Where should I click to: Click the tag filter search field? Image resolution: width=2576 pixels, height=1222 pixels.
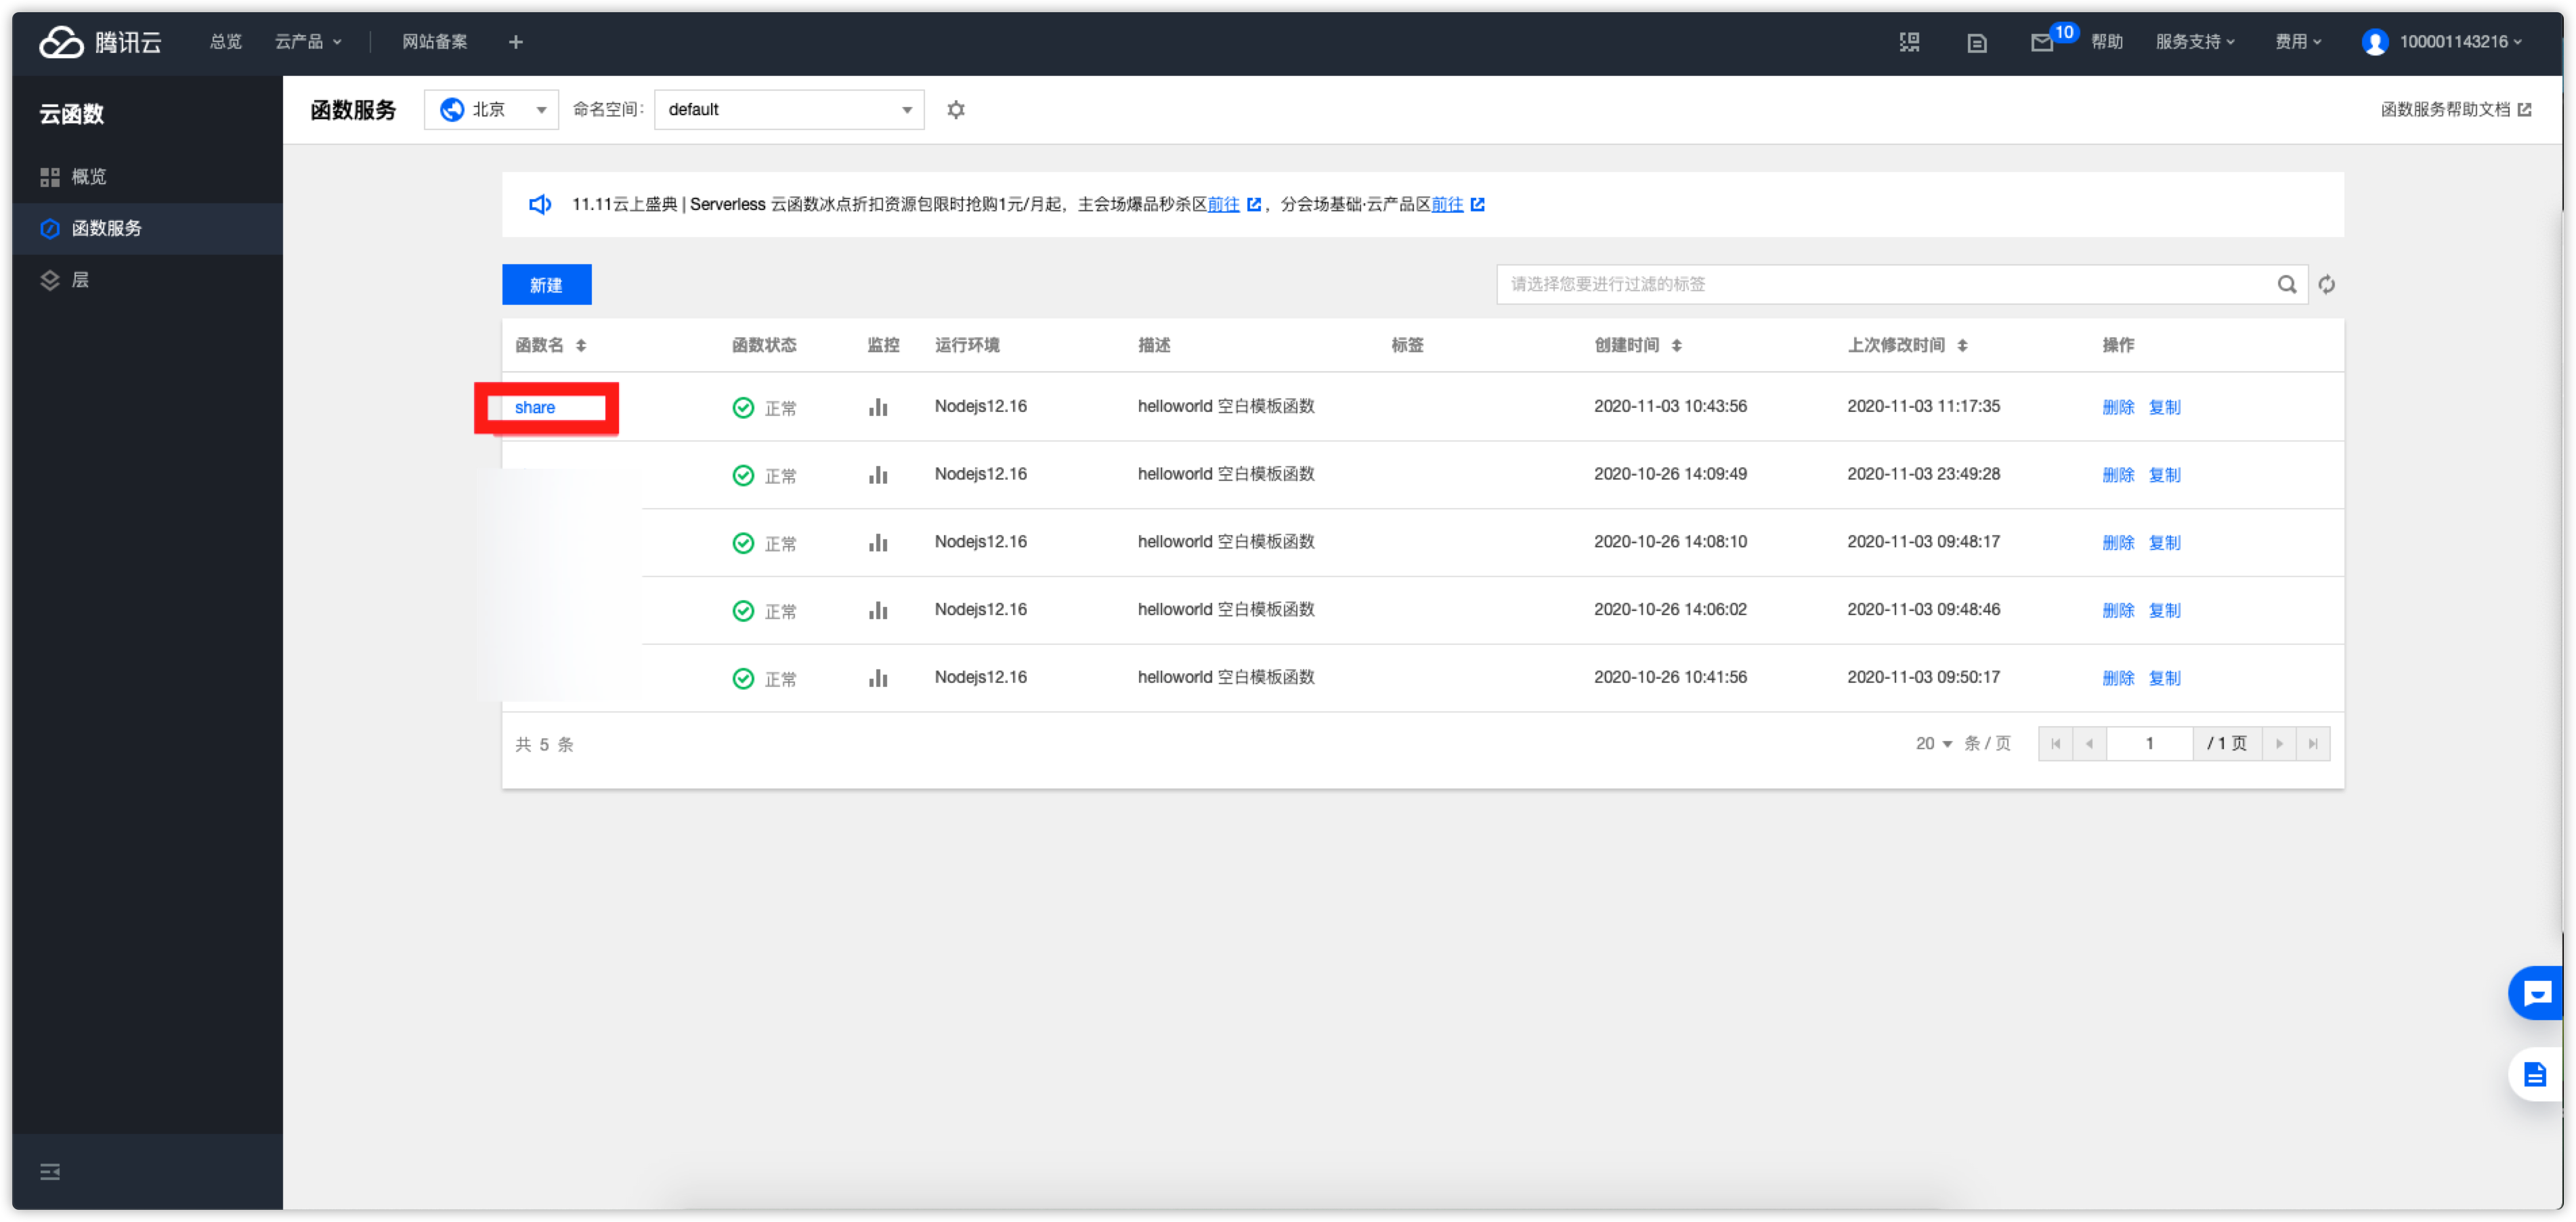(1880, 285)
